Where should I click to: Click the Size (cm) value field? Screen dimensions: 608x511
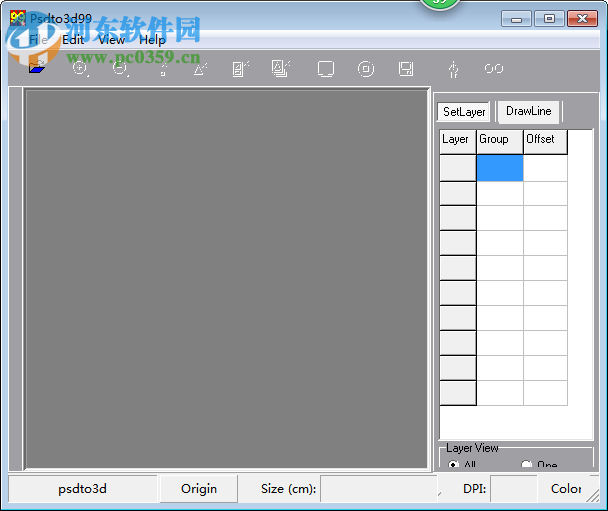(x=379, y=489)
